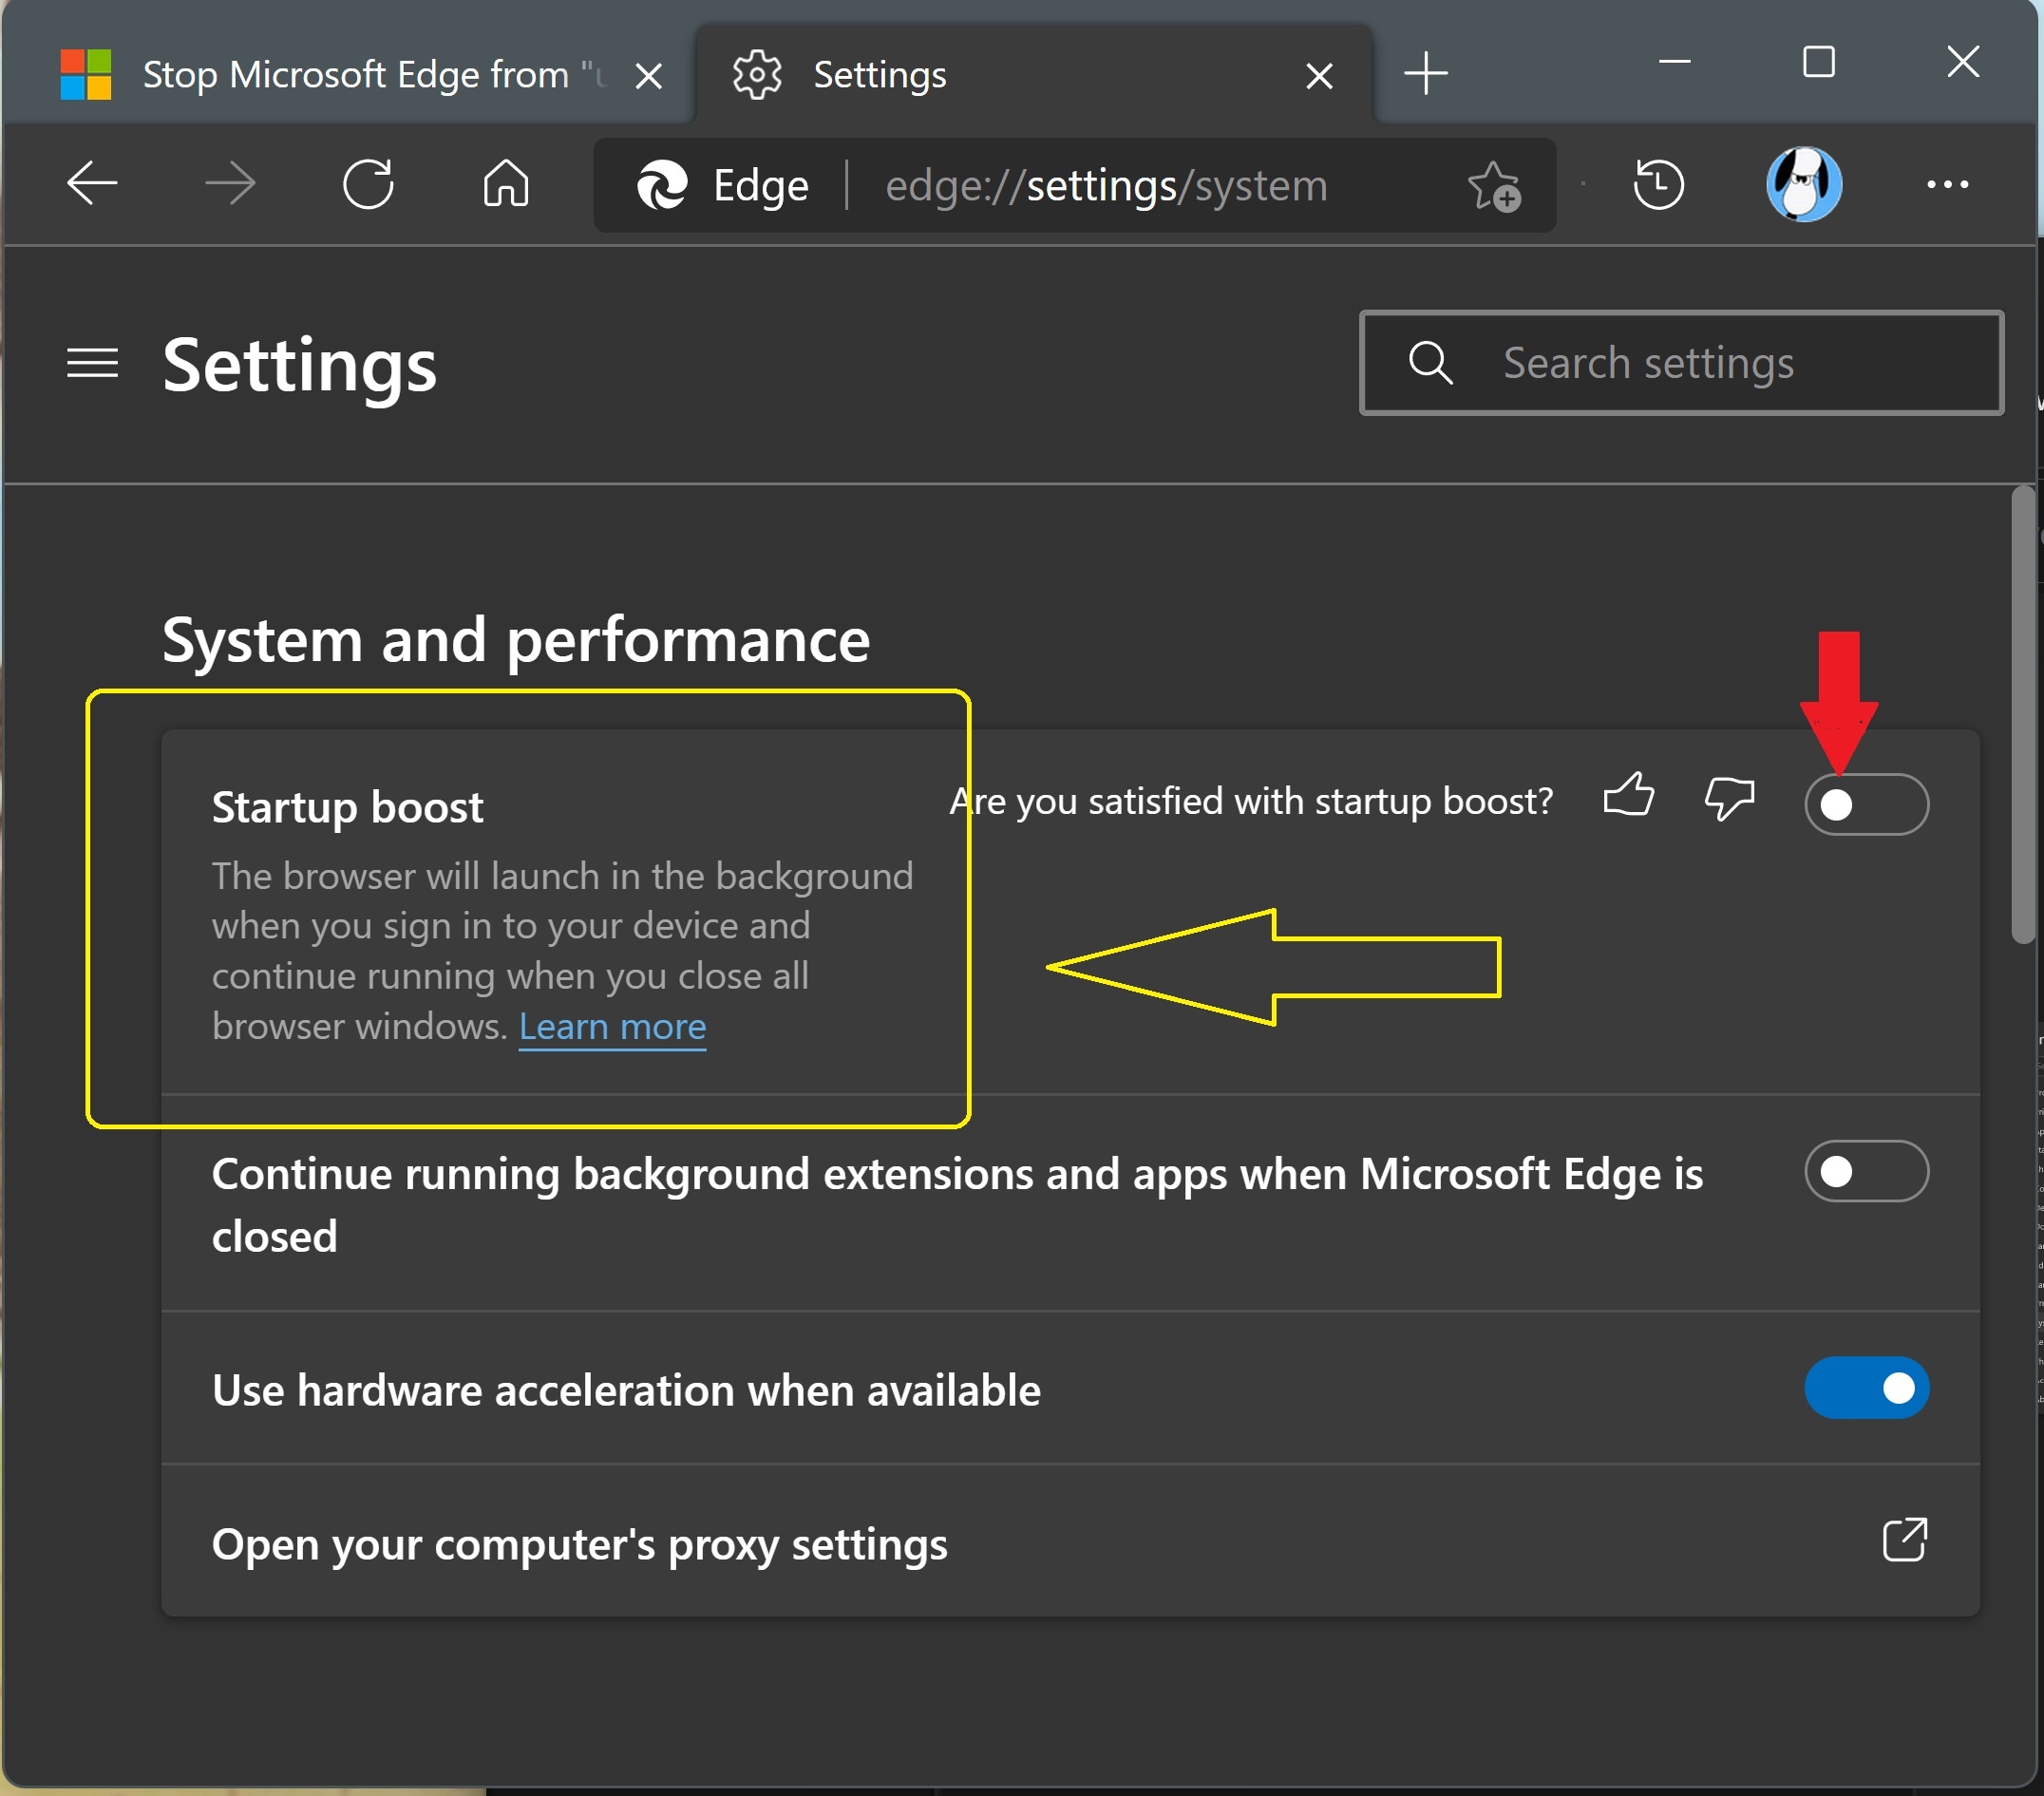Select the Settings tab
Image resolution: width=2044 pixels, height=1796 pixels.
(1035, 74)
